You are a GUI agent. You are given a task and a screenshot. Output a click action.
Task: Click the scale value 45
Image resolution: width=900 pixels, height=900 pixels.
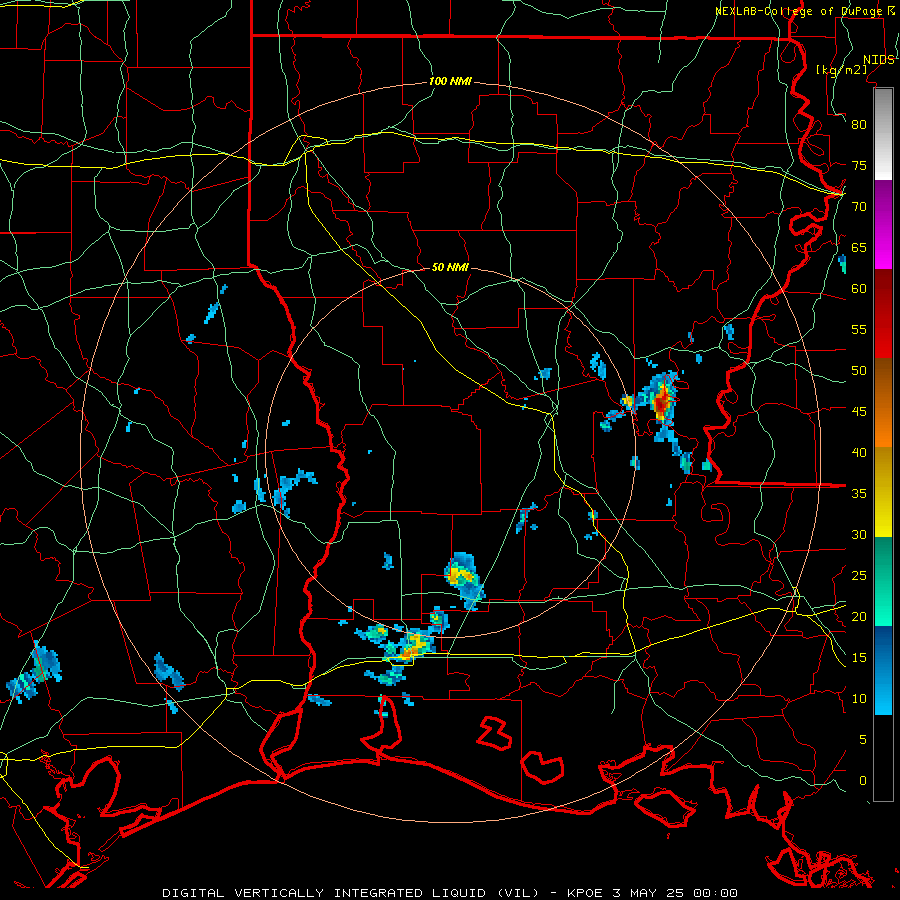tap(859, 412)
